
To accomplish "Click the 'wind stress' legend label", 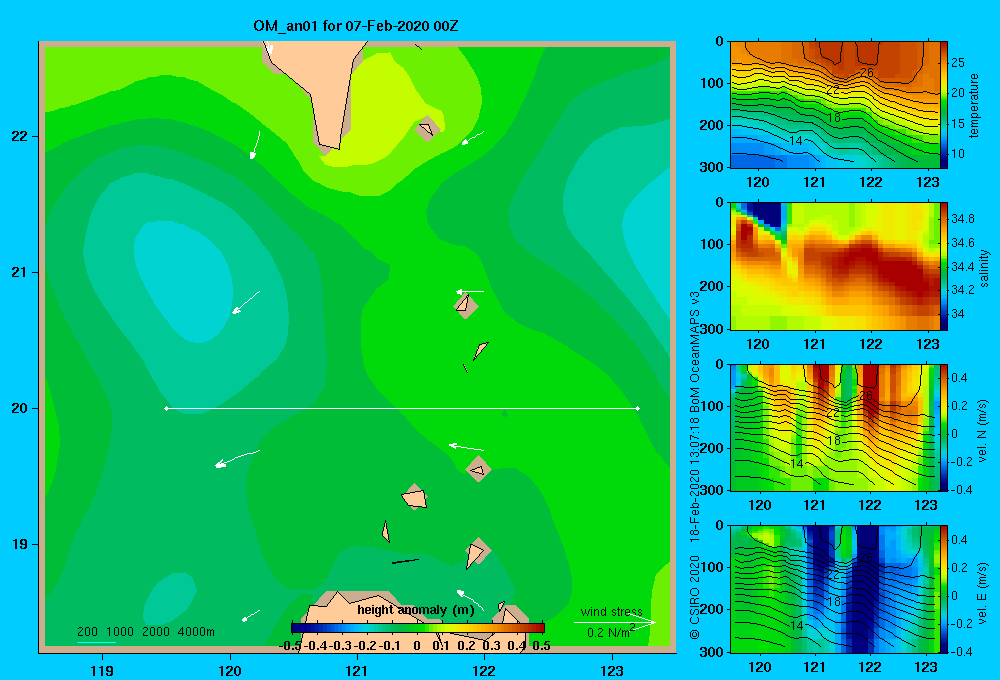I will pos(611,611).
